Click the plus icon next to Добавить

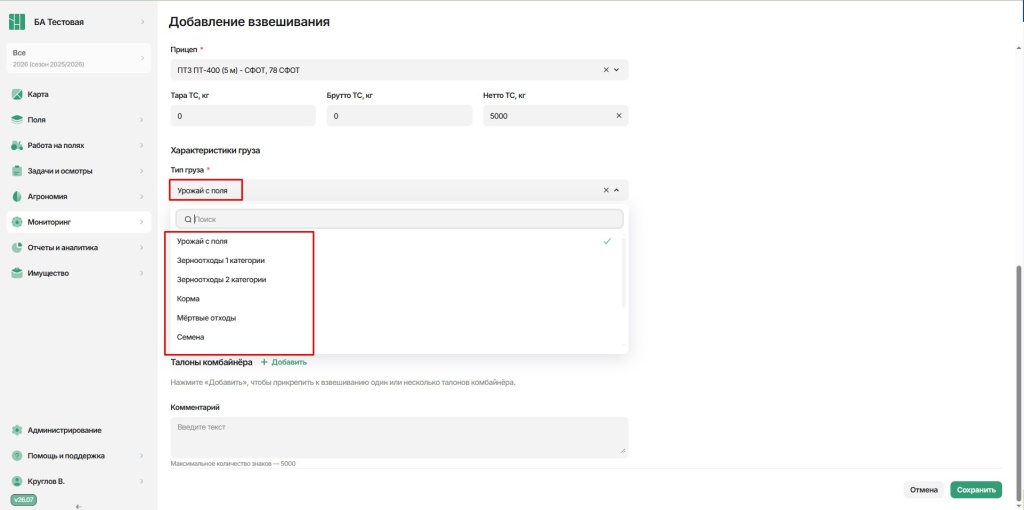coord(264,362)
